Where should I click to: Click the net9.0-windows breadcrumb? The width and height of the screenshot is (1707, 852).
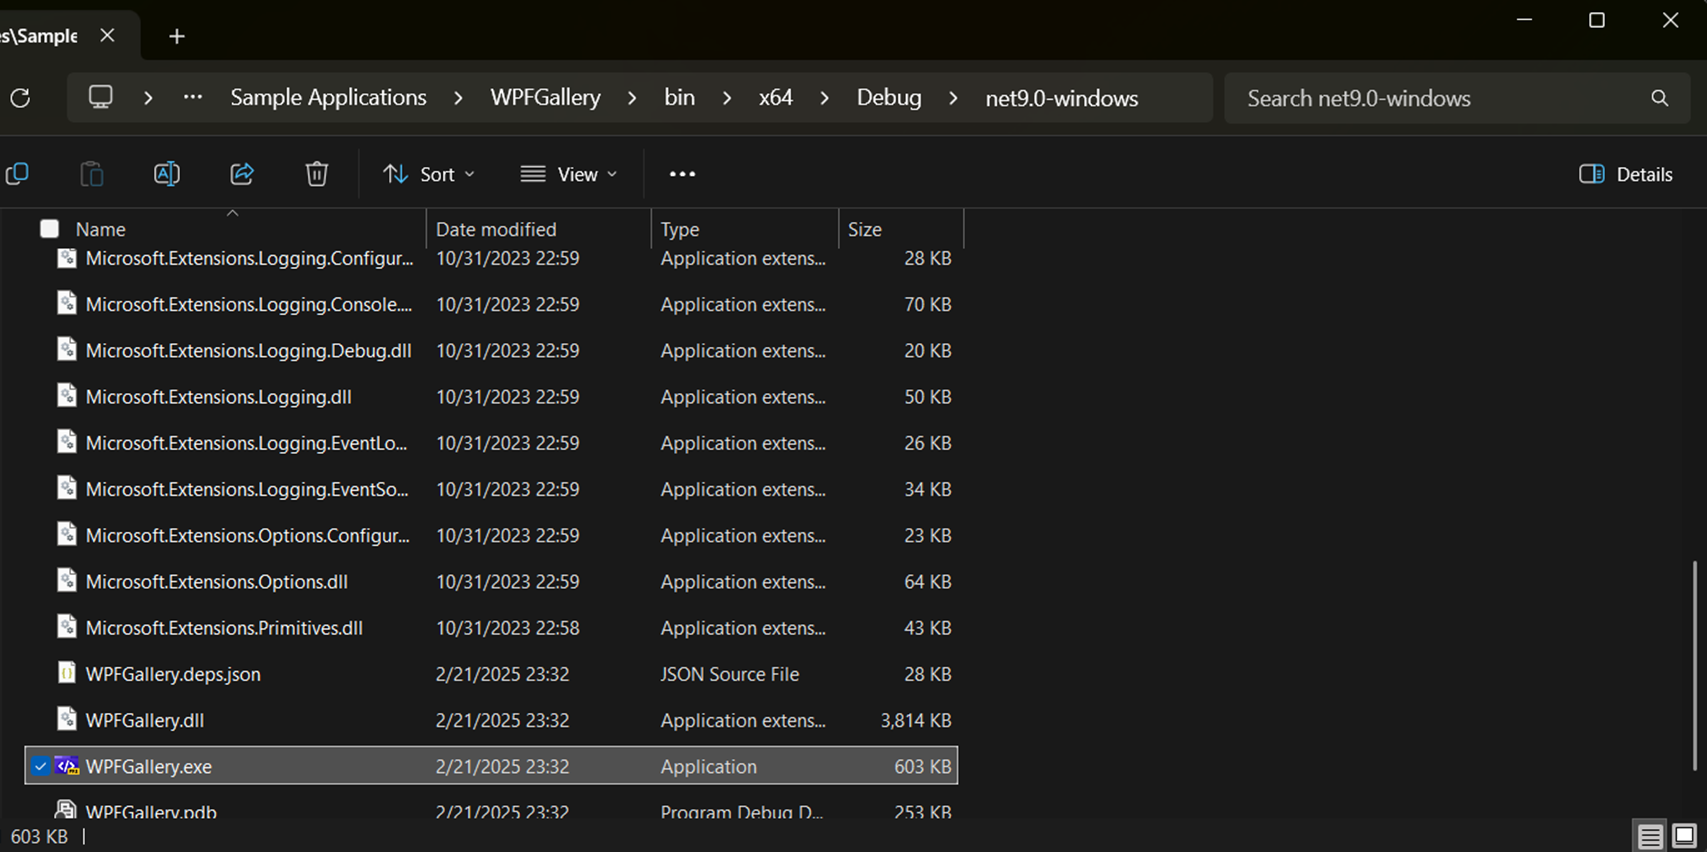point(1062,98)
